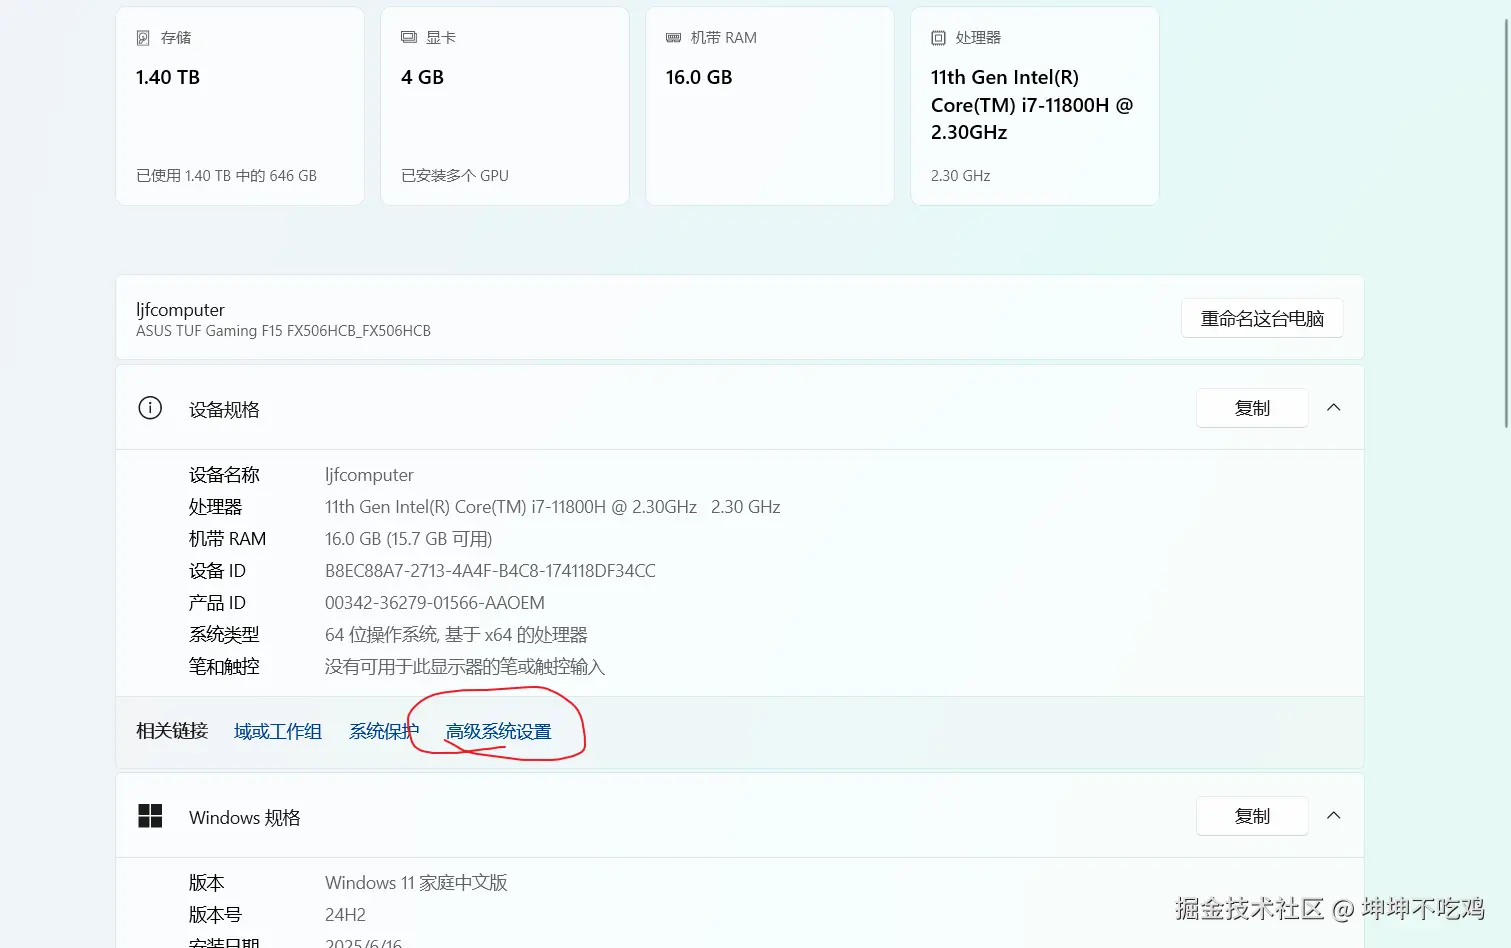Click the 相关链接 label
1511x948 pixels.
172,731
